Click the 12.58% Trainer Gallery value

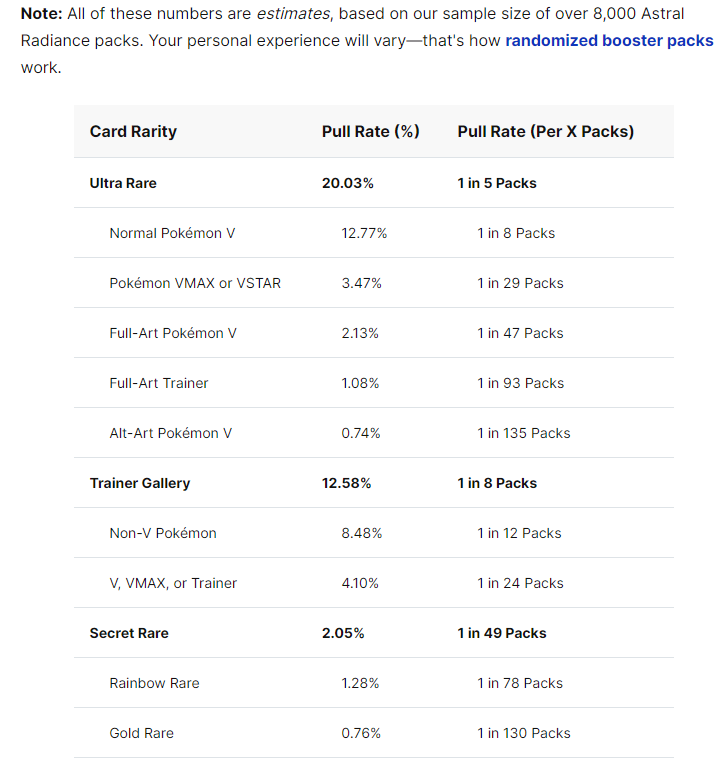346,483
